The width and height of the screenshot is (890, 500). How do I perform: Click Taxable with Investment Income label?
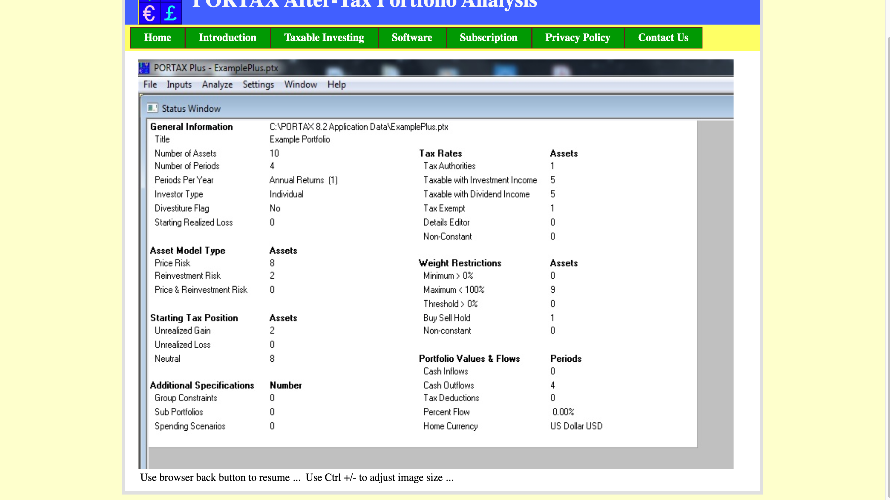click(x=480, y=180)
